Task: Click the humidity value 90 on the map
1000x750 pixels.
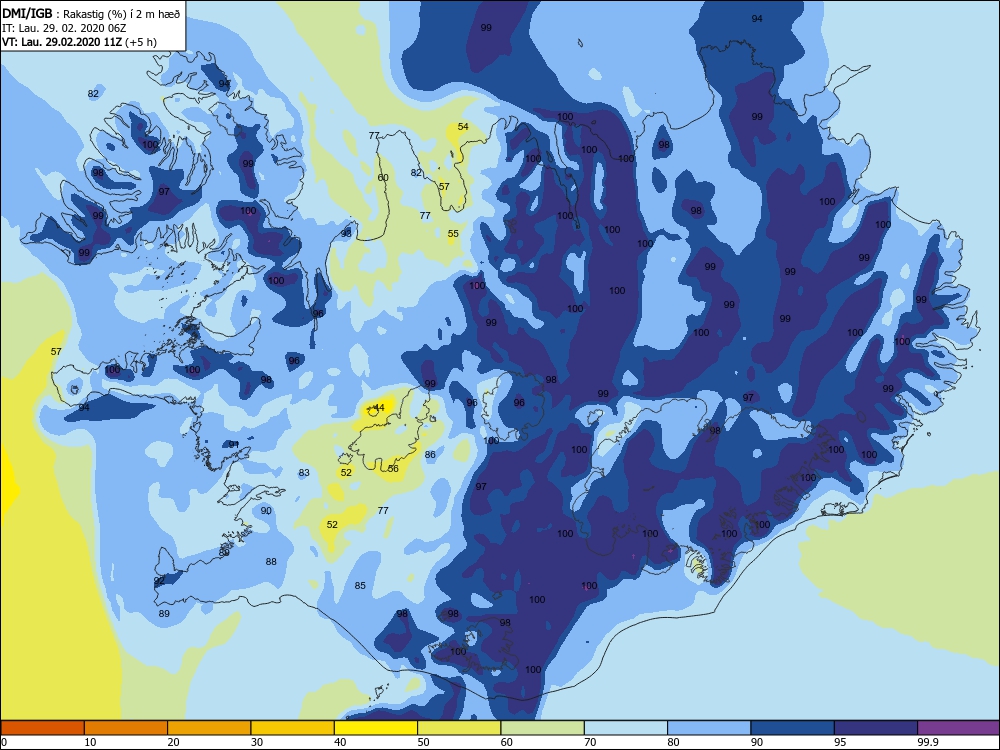Action: tap(266, 510)
